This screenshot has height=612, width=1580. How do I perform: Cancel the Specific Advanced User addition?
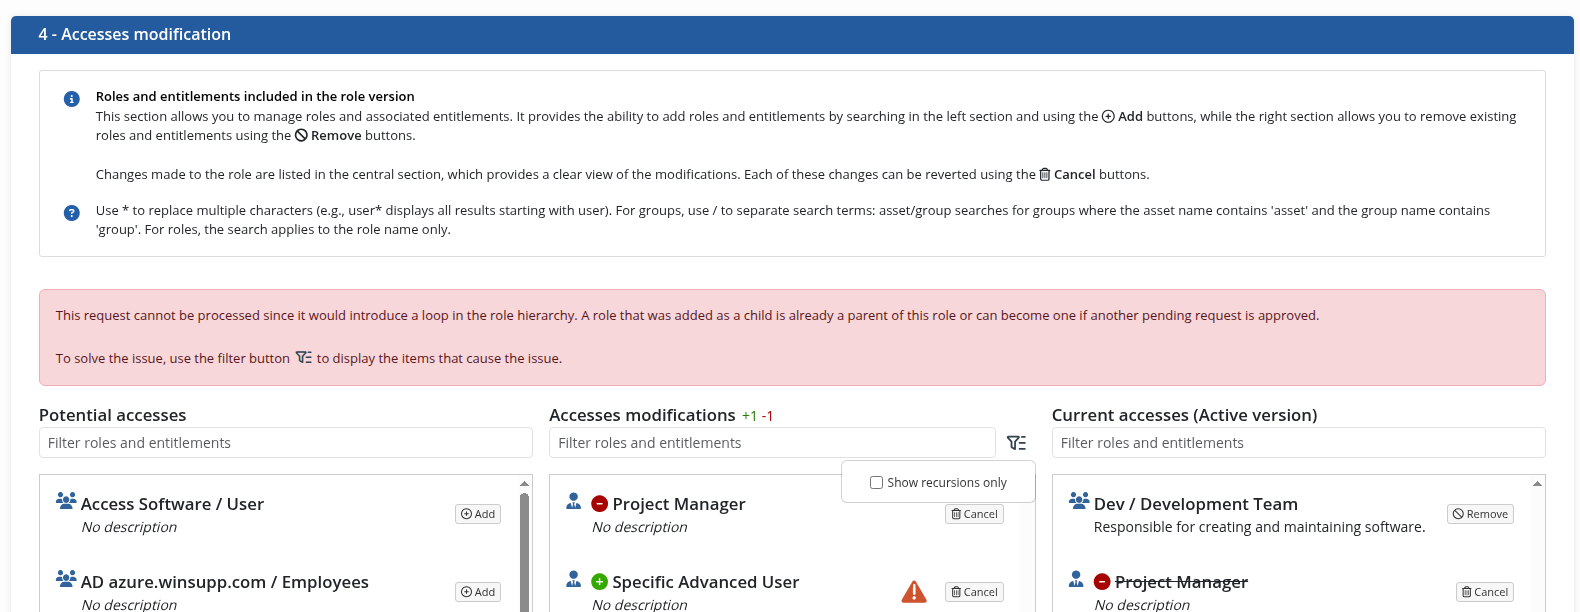[974, 592]
